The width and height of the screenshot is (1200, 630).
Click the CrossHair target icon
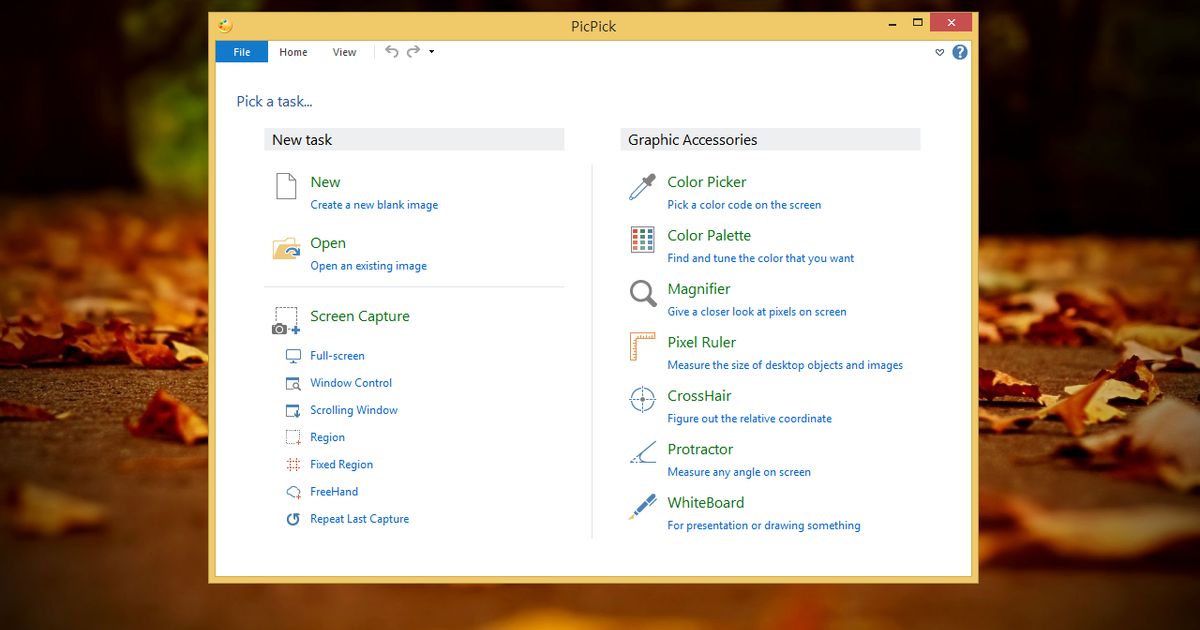pyautogui.click(x=642, y=400)
